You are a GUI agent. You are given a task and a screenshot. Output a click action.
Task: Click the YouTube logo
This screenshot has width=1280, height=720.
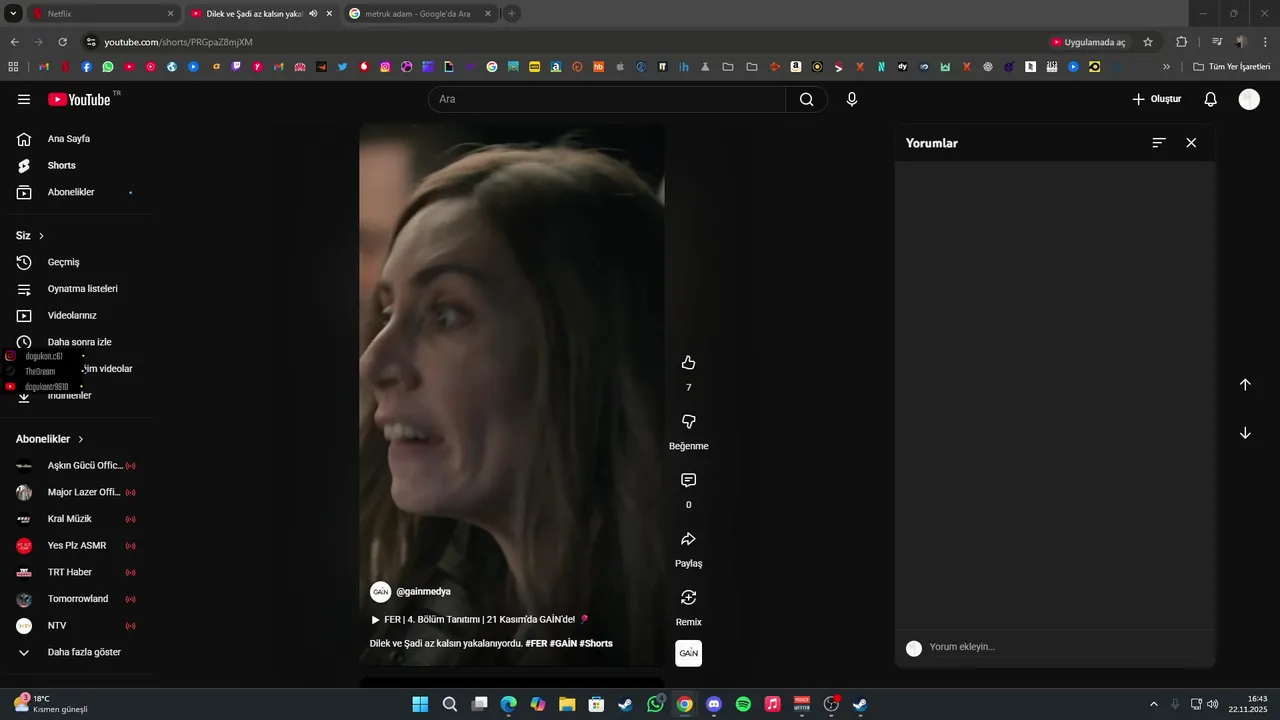pos(80,99)
